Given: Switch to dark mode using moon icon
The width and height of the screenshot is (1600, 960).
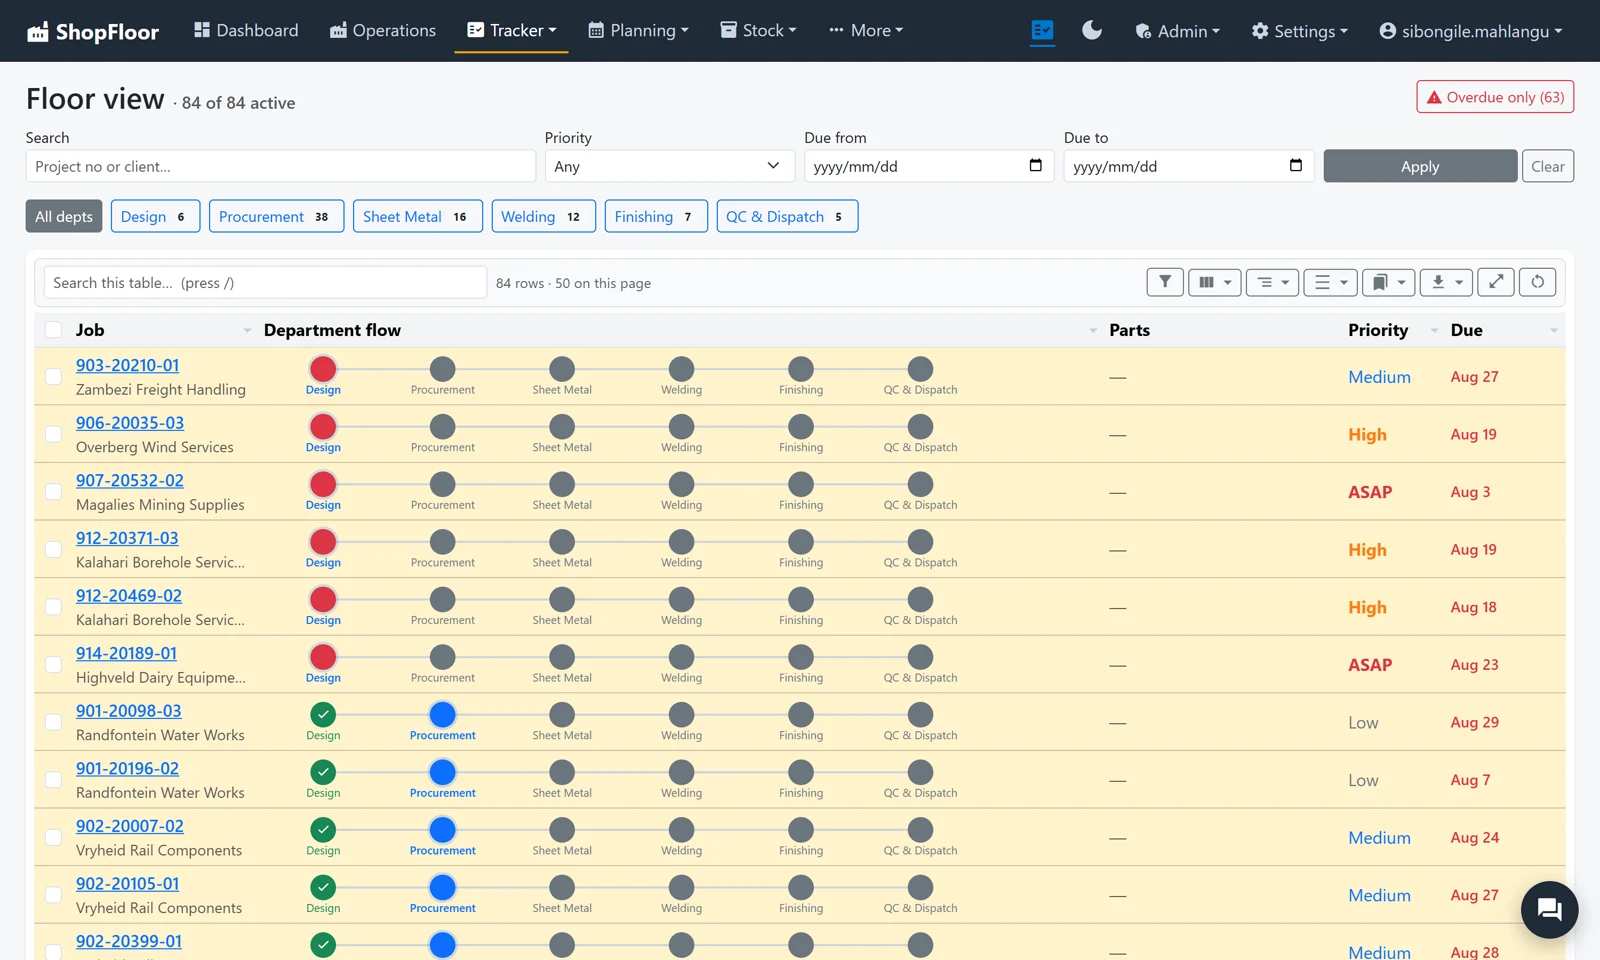Looking at the screenshot, I should coord(1092,30).
